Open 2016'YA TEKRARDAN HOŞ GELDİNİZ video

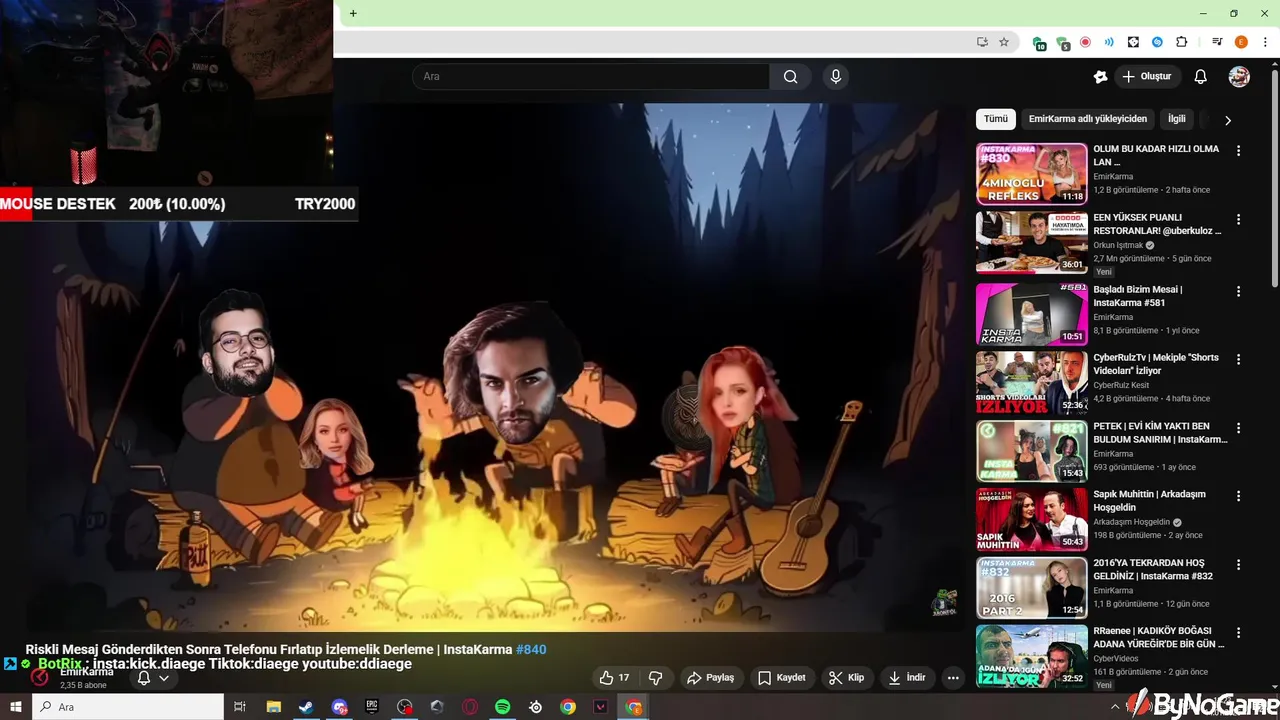(x=1153, y=569)
